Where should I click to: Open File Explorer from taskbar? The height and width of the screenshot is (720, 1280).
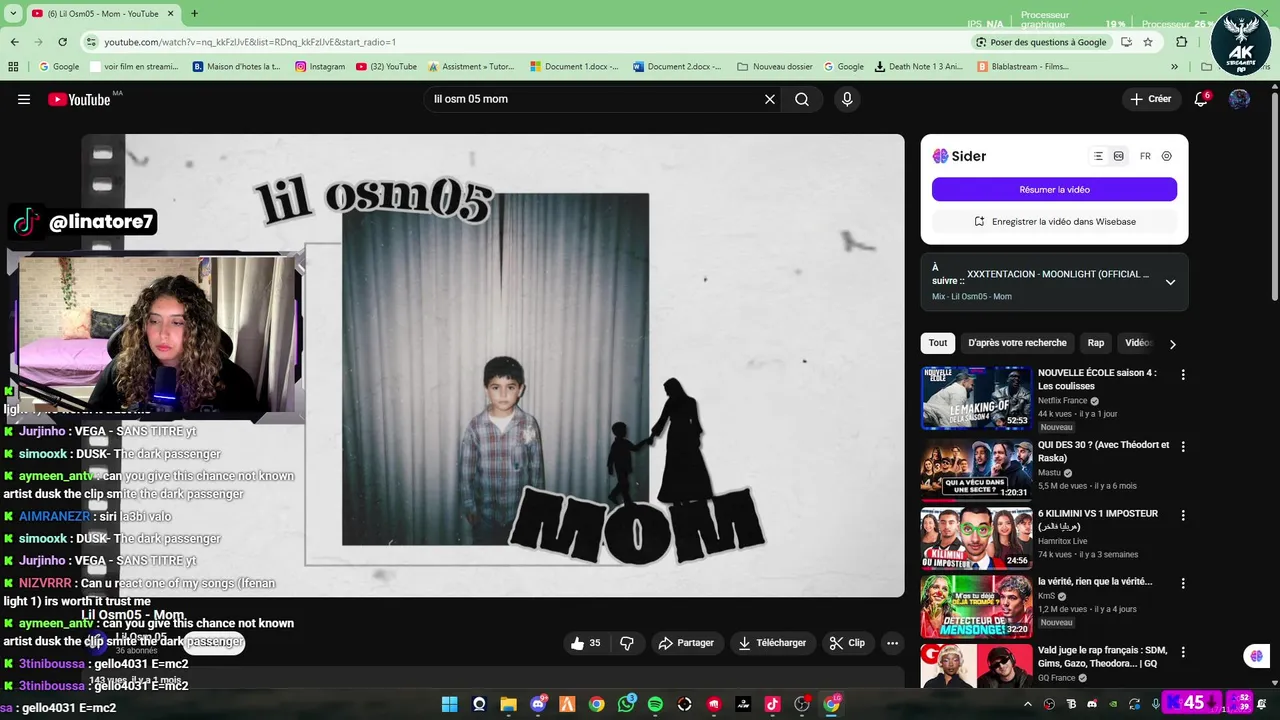508,704
